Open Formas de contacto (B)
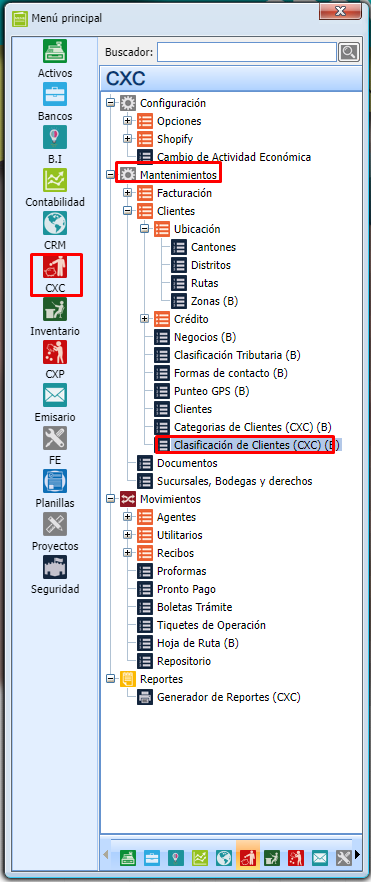Screen dimensions: 371x882 point(231,373)
